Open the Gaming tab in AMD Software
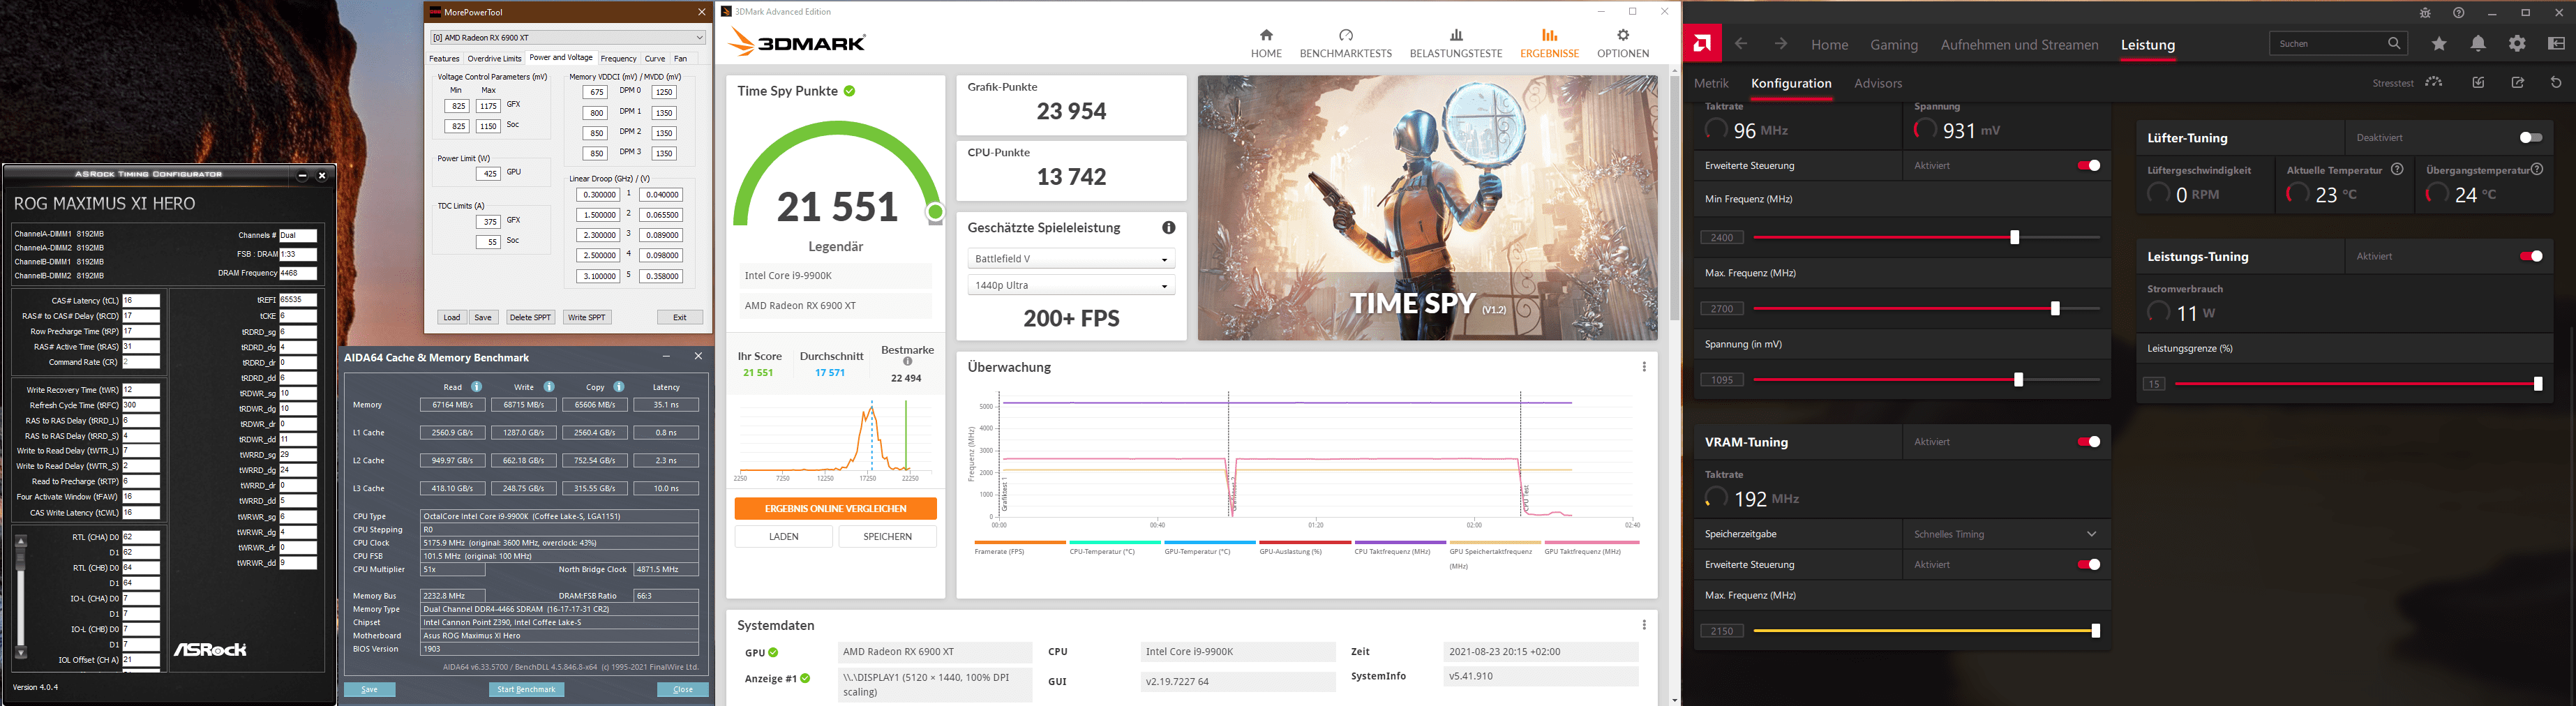The image size is (2576, 706). click(1894, 45)
